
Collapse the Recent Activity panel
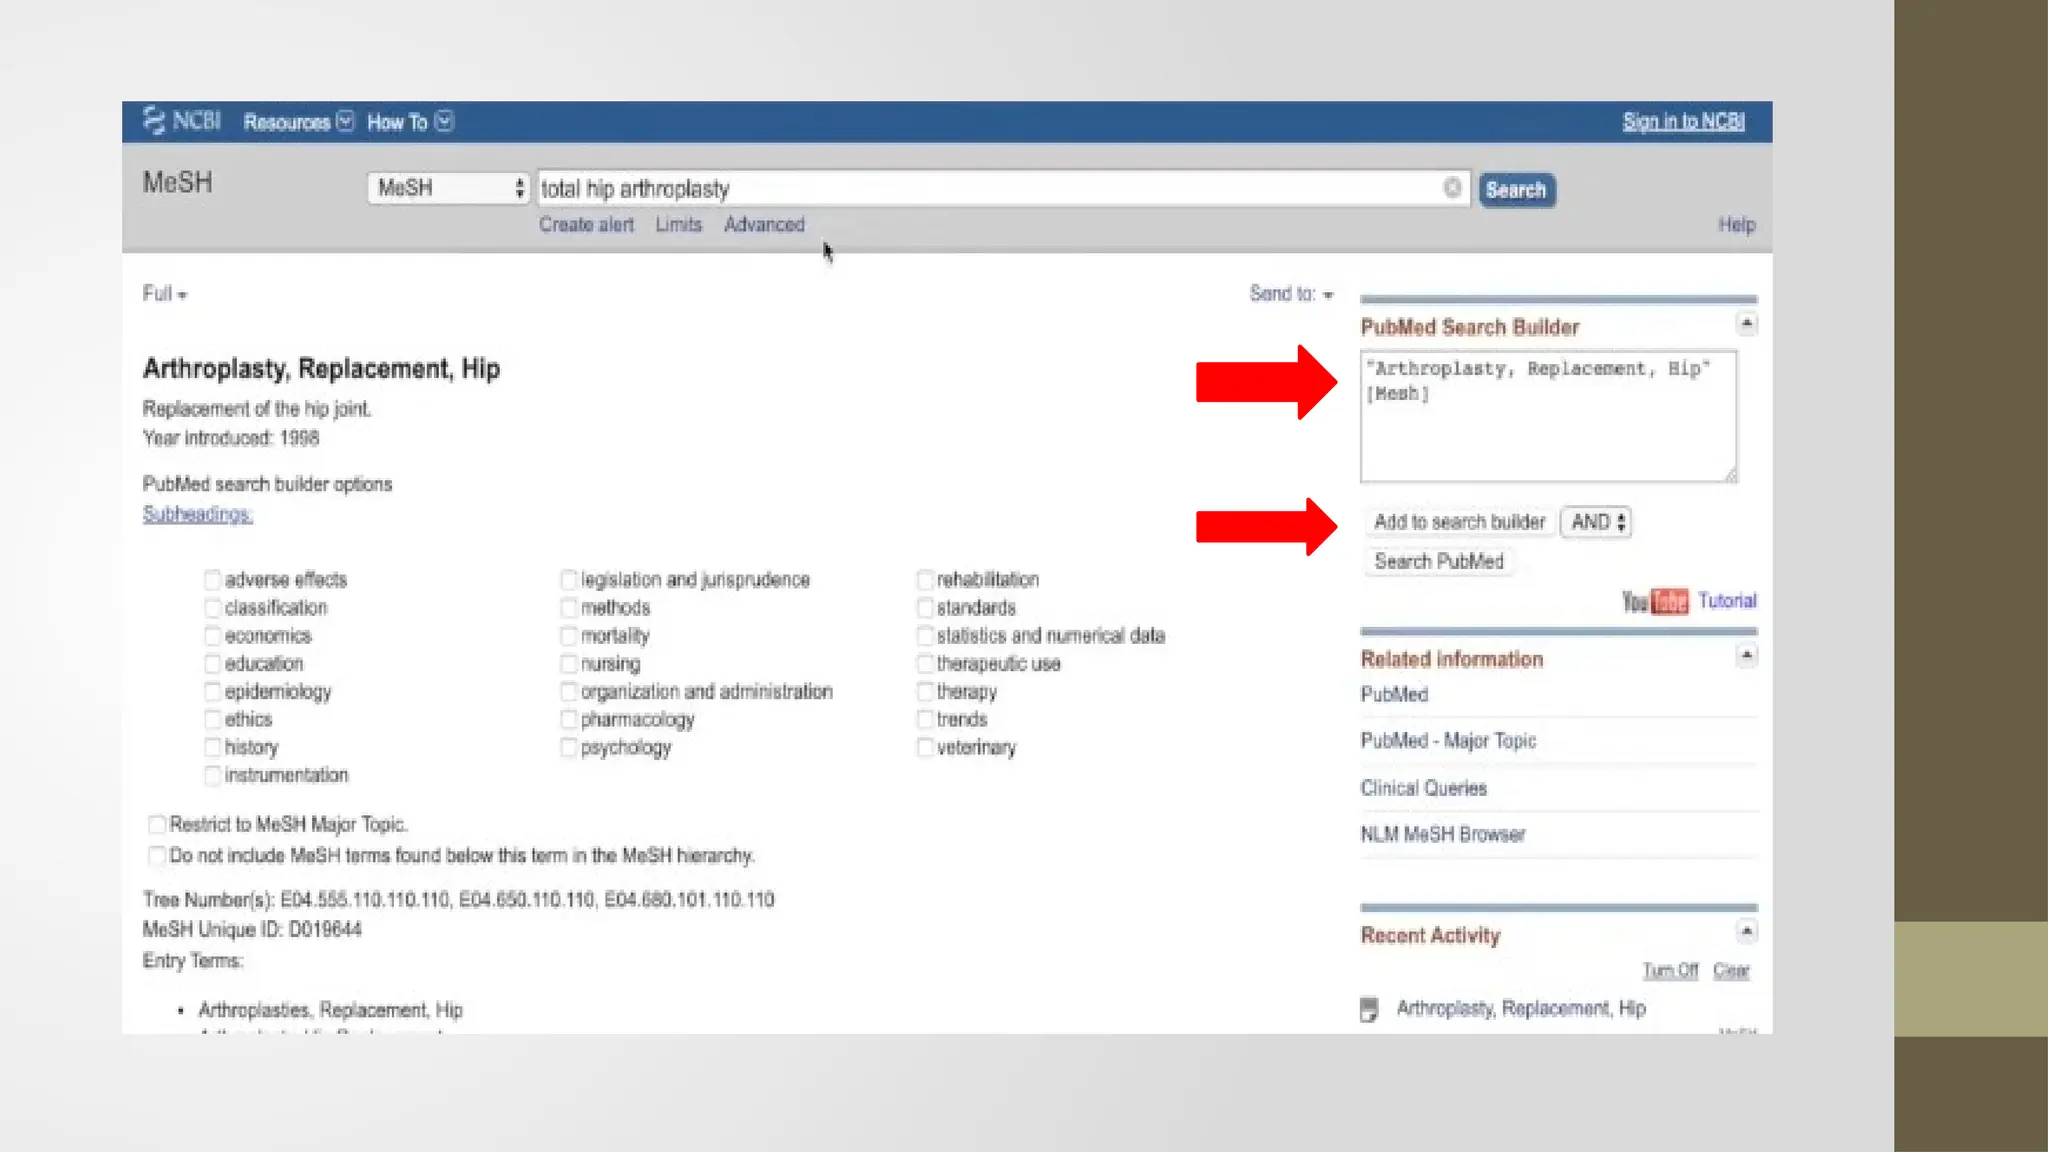click(1746, 932)
